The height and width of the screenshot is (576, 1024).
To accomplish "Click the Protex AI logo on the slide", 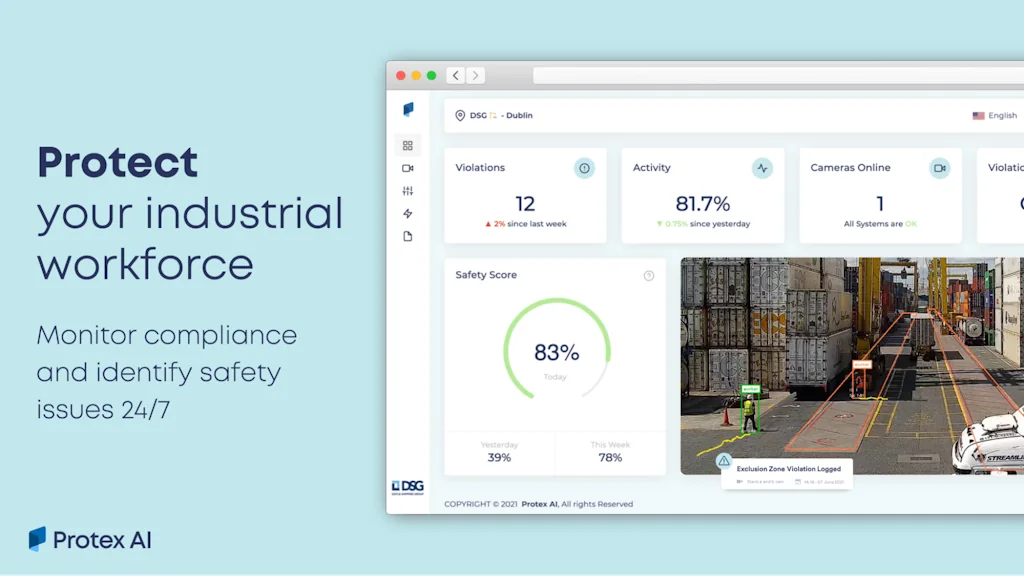I will tap(90, 539).
